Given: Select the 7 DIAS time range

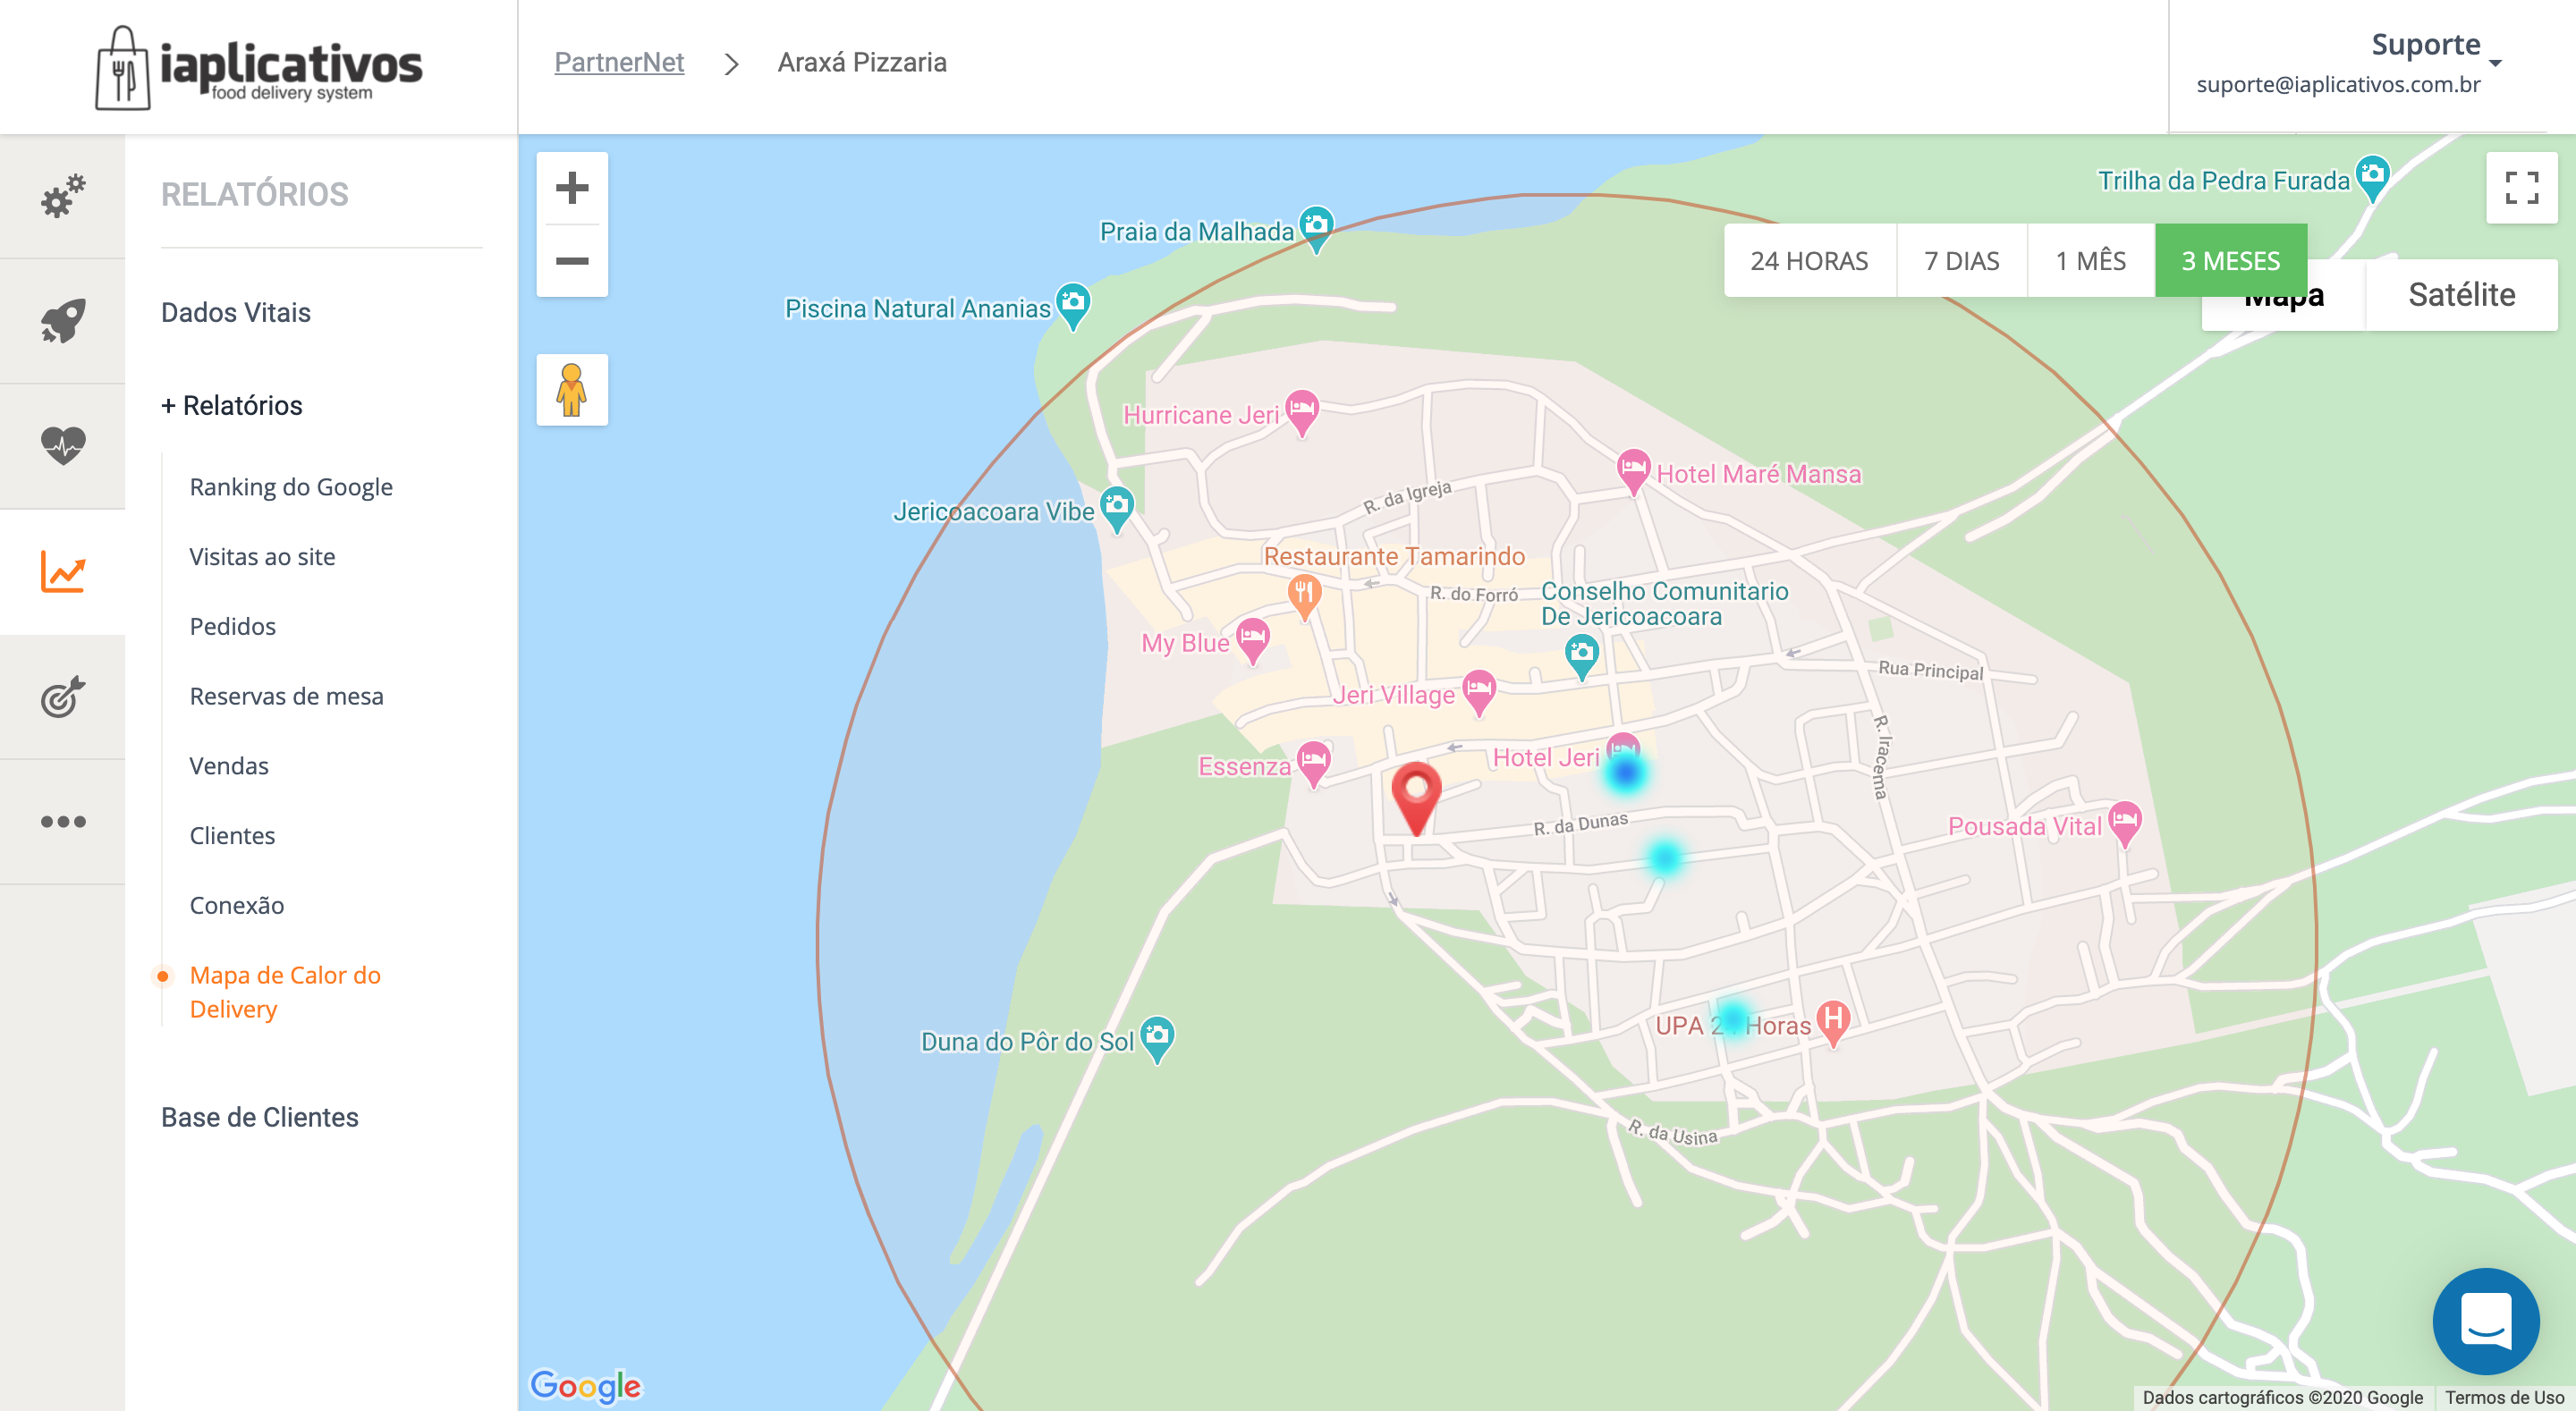Looking at the screenshot, I should pos(1961,261).
